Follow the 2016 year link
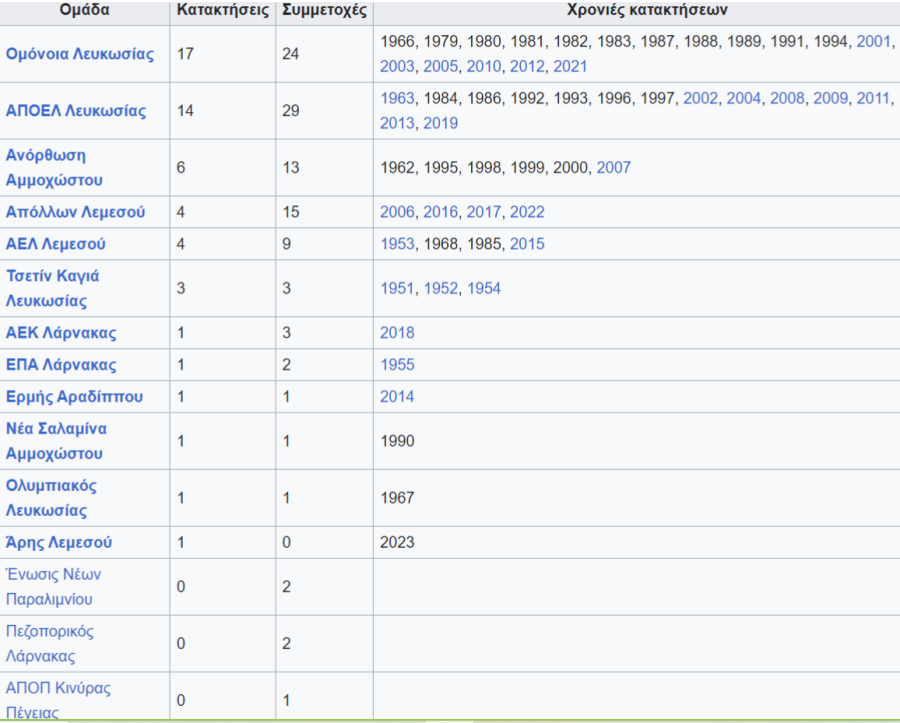This screenshot has height=723, width=900. [x=440, y=212]
